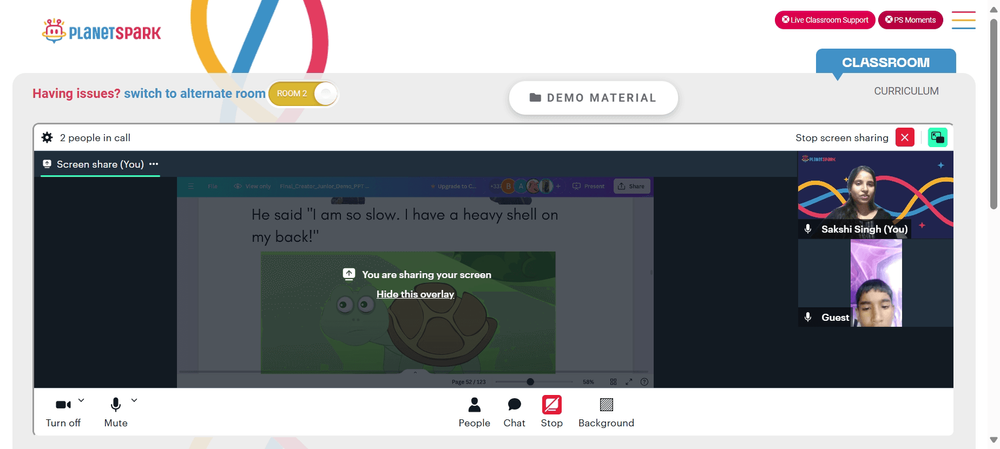Click Page 52 / 123 indicator in Canva

469,381
